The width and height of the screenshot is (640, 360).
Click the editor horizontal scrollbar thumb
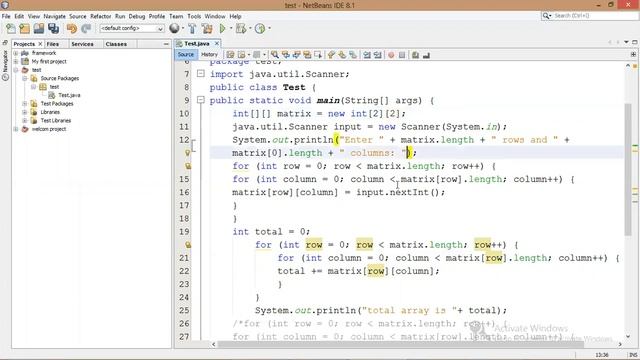tap(400, 344)
